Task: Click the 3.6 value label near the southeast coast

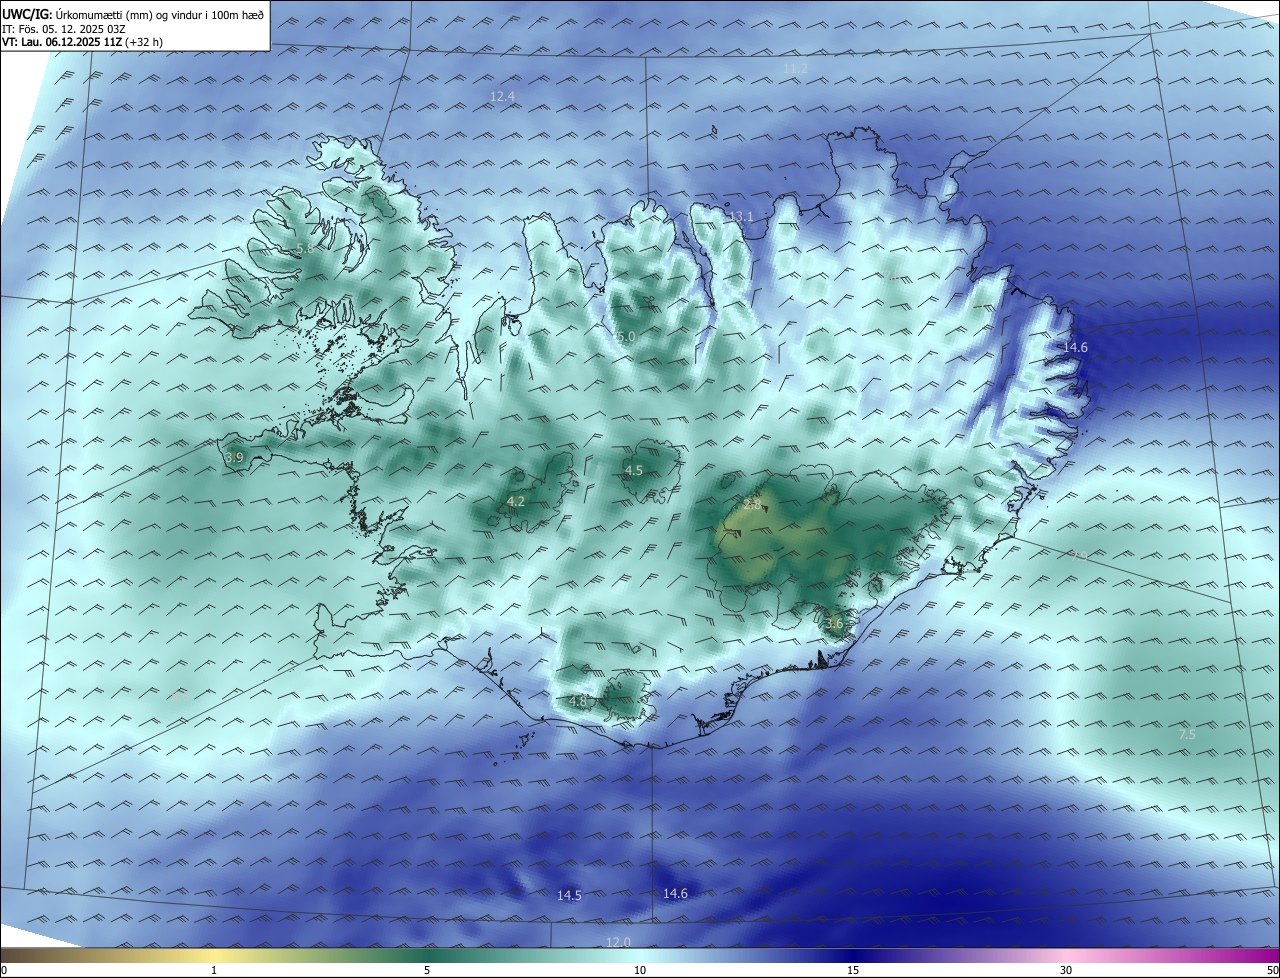Action: 834,624
